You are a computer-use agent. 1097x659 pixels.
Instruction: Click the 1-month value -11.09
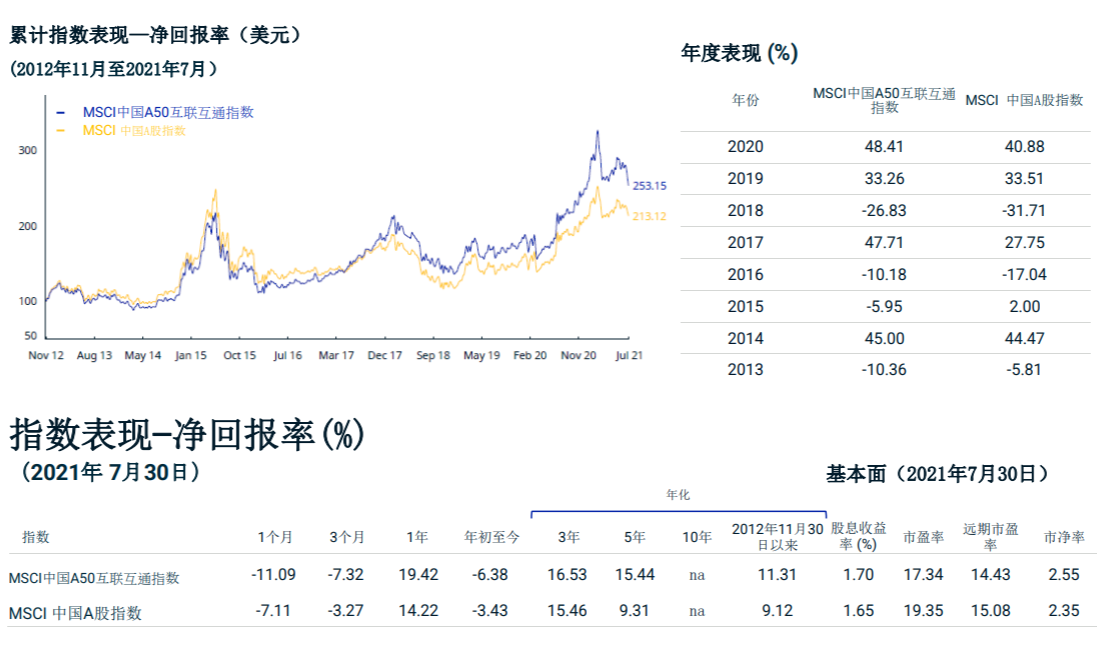pos(274,575)
